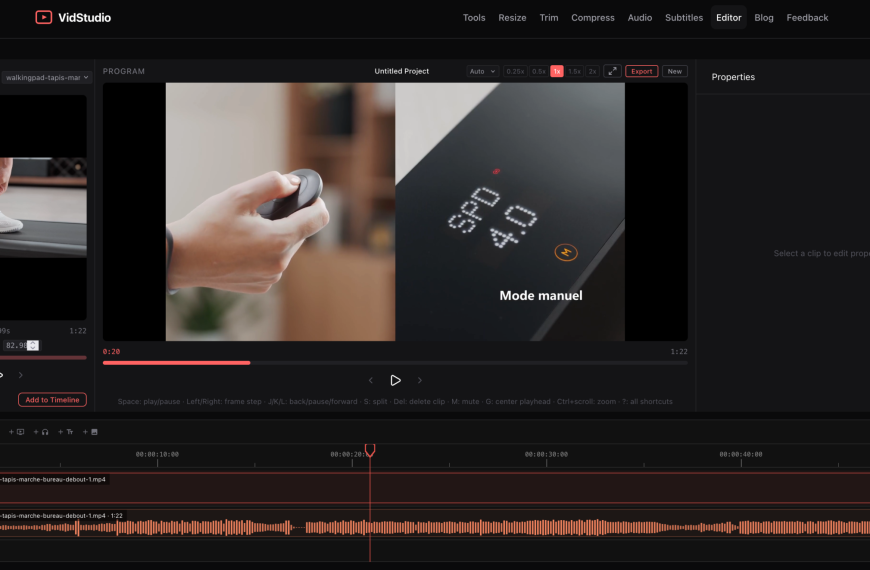Click the New project button
870x570 pixels.
coord(675,71)
